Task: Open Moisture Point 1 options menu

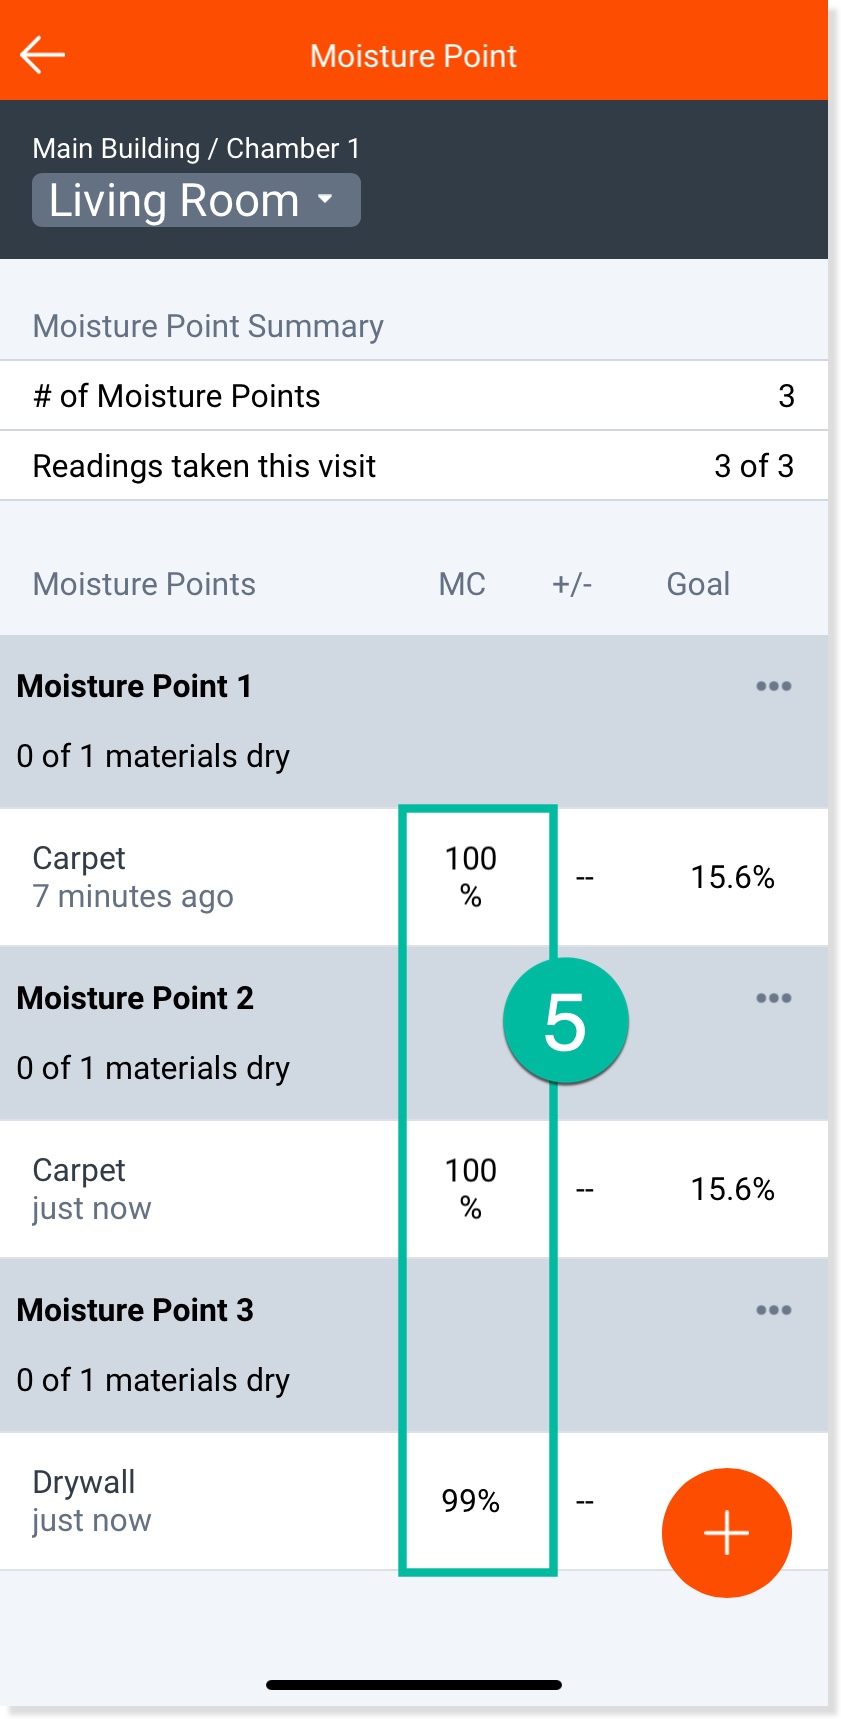Action: (773, 686)
